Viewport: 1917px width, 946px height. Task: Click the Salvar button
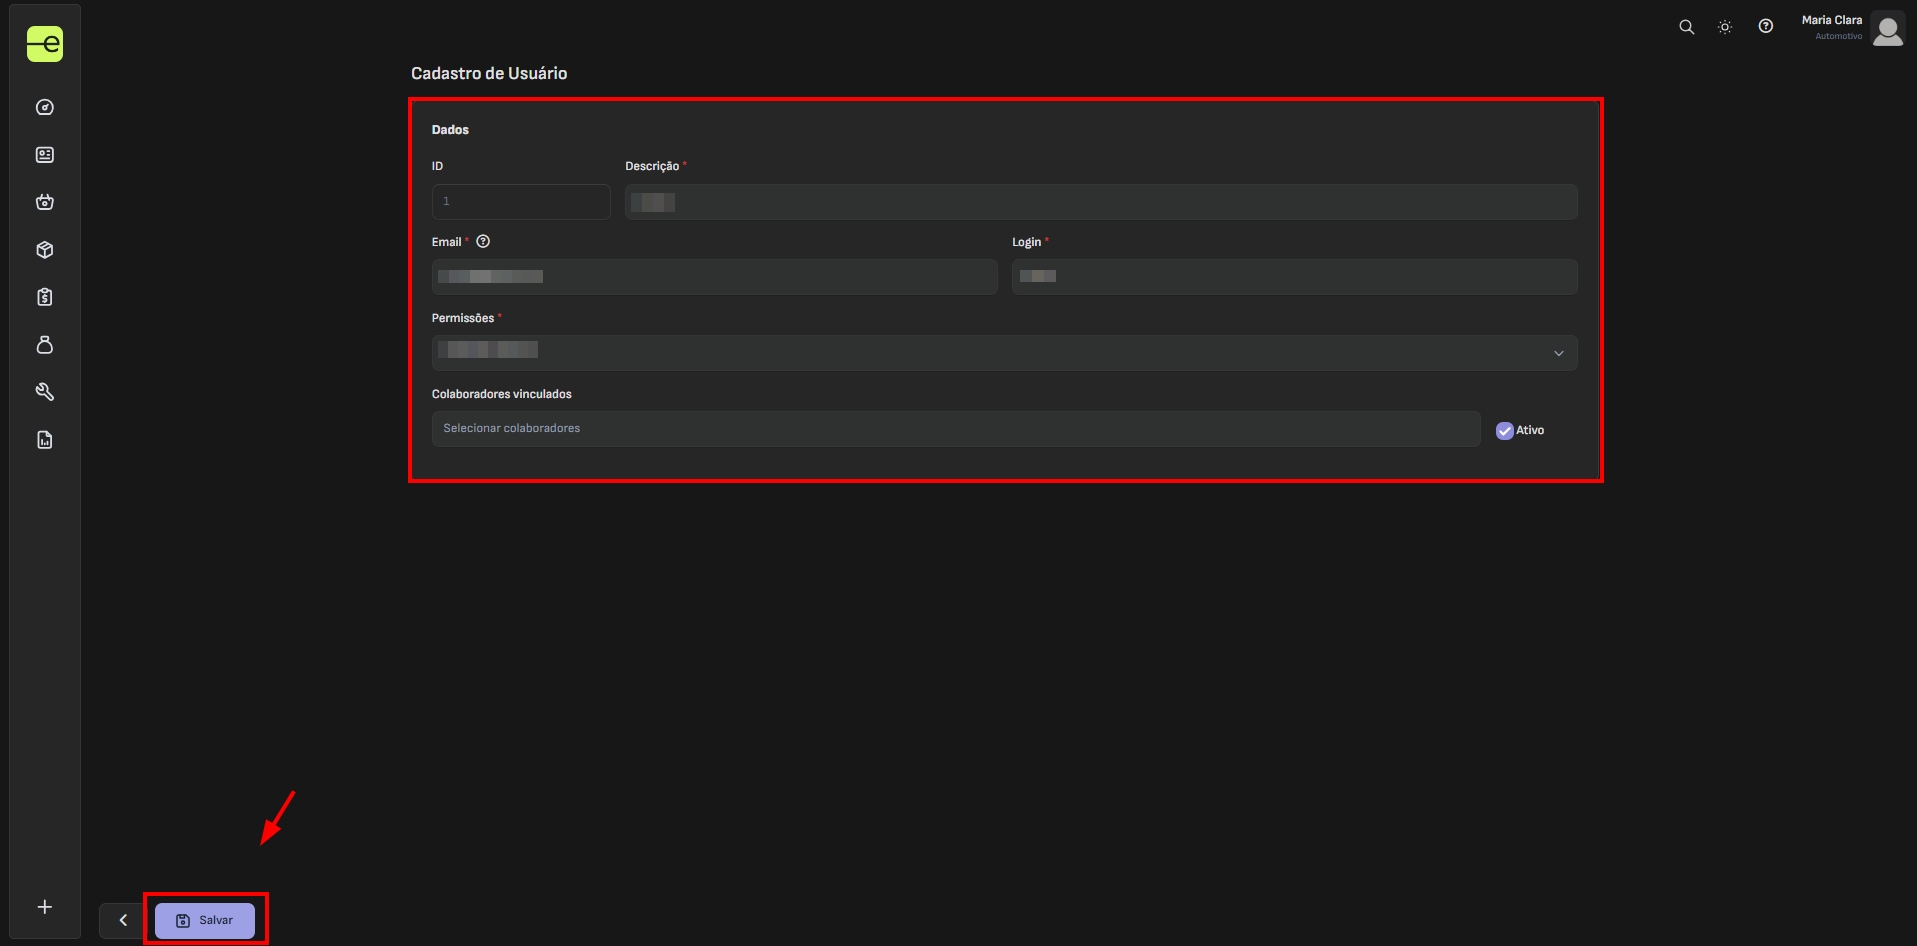[x=205, y=920]
